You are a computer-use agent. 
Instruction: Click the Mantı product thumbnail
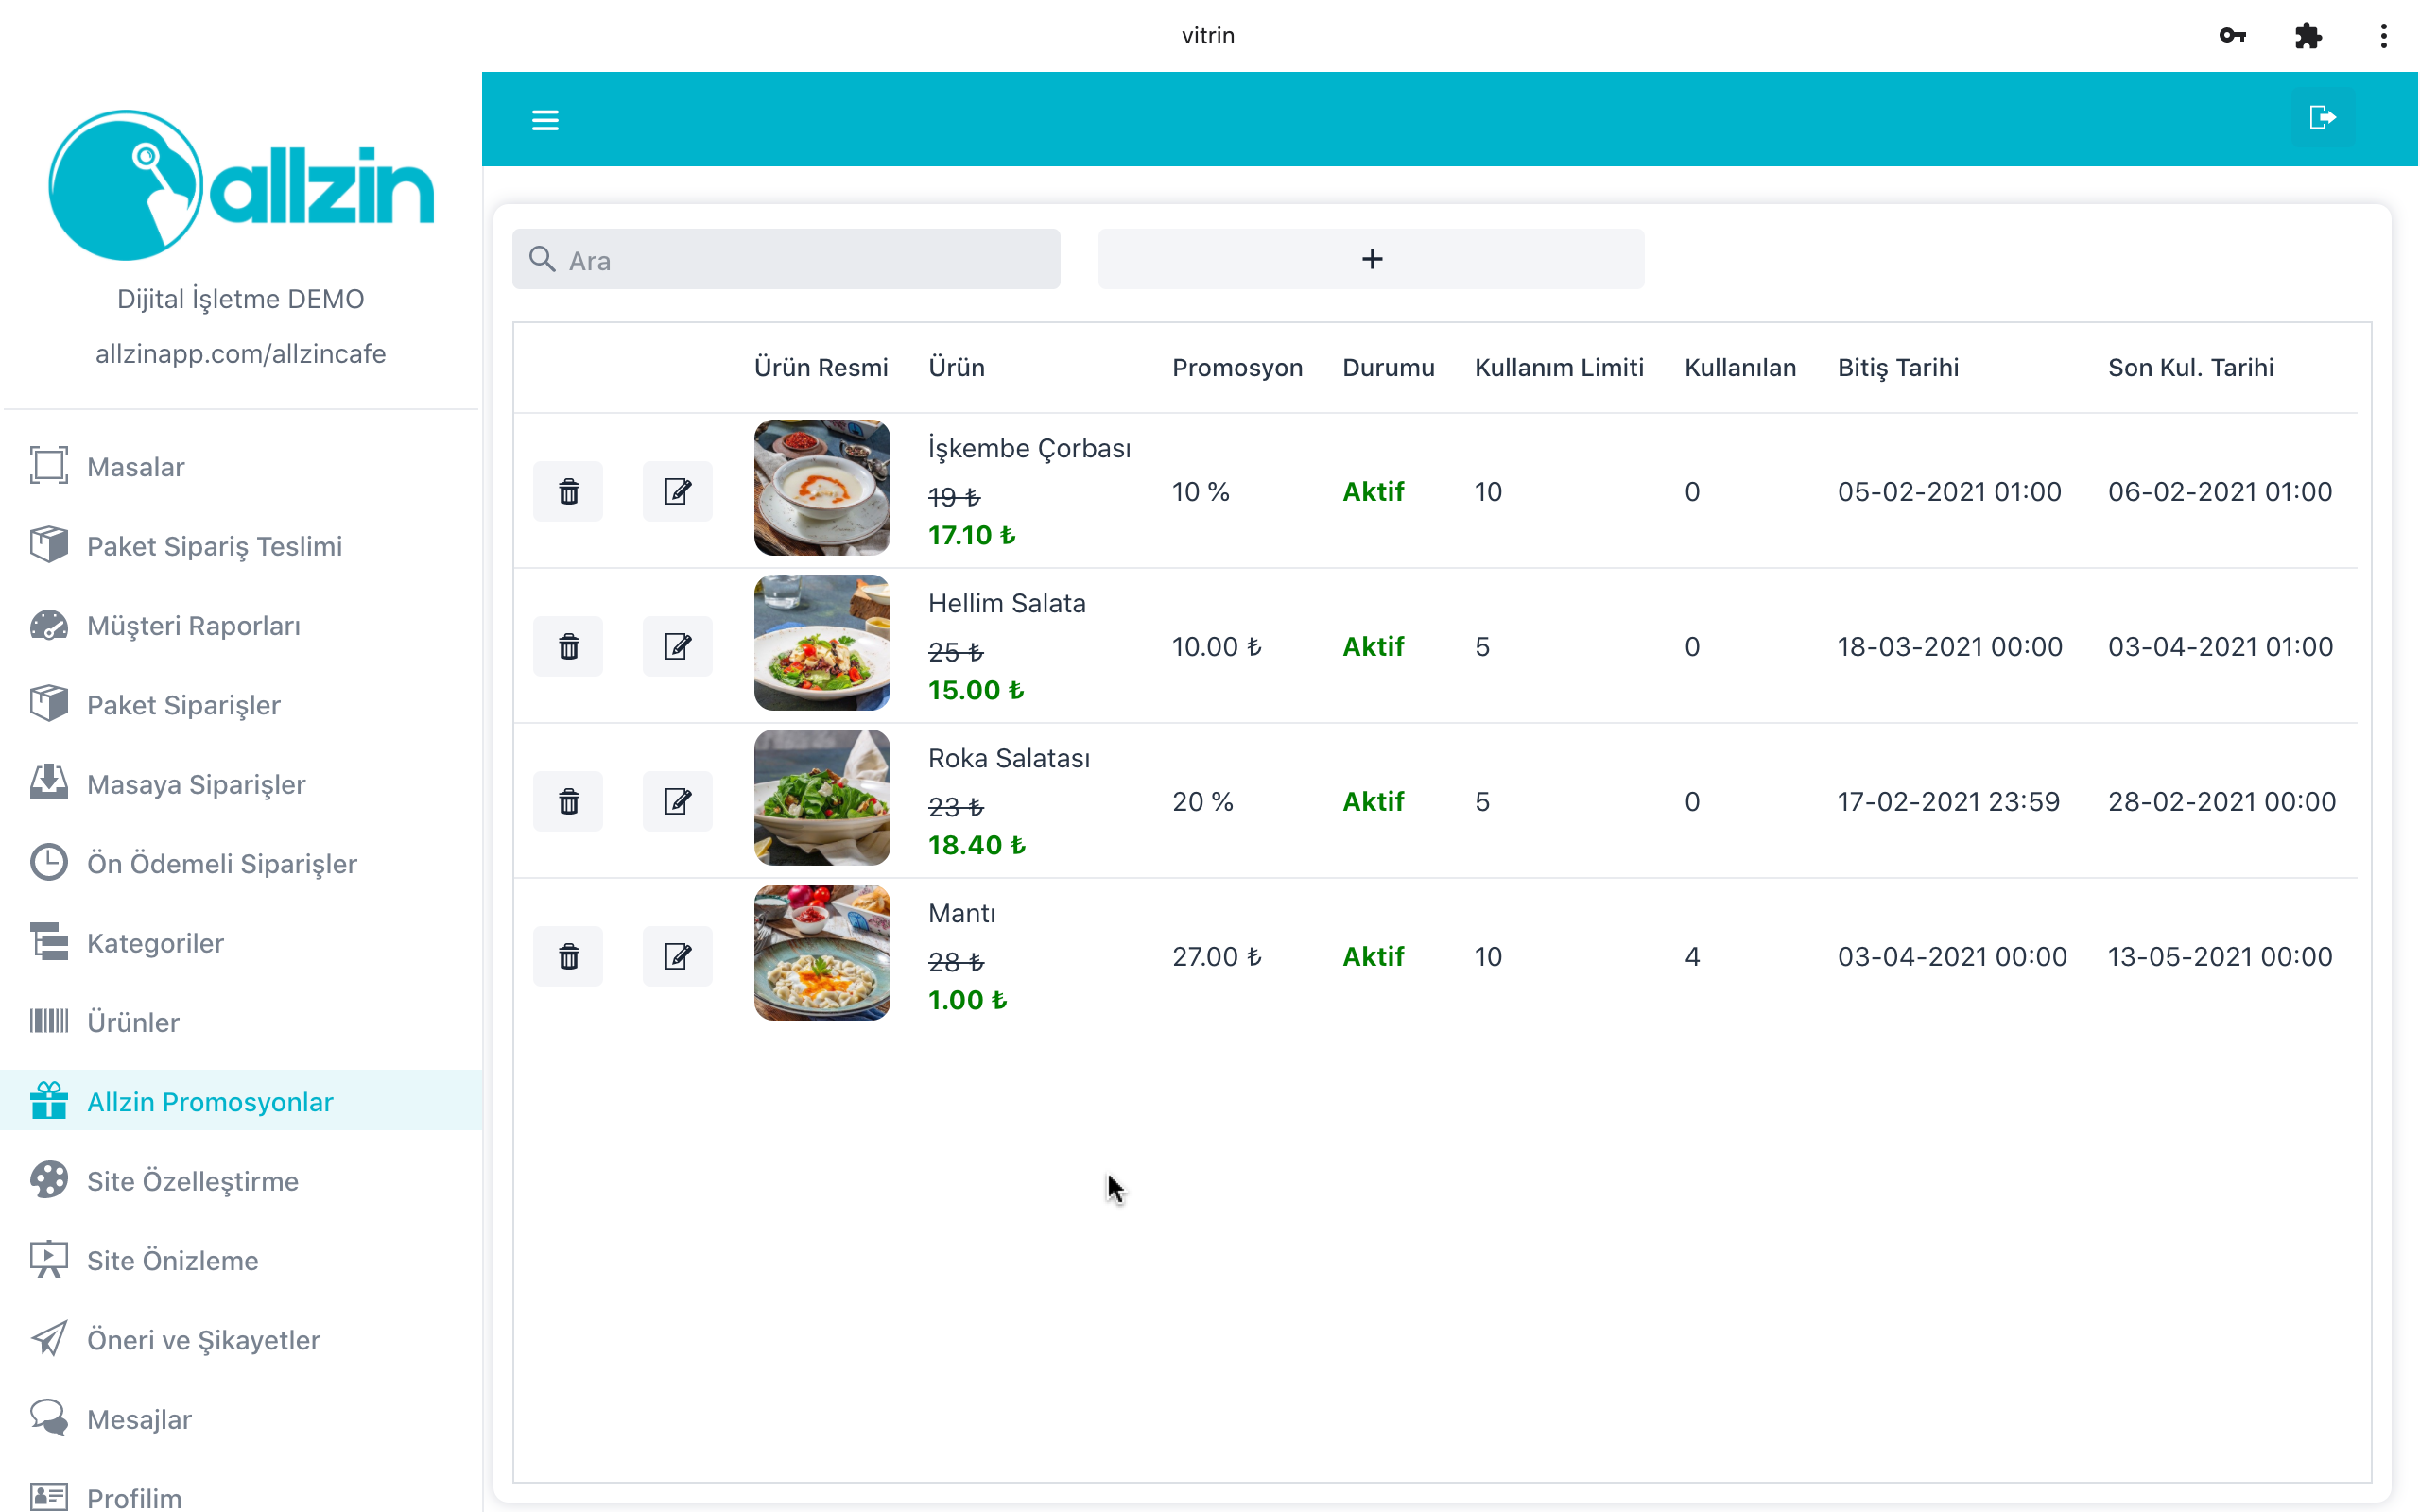point(822,952)
